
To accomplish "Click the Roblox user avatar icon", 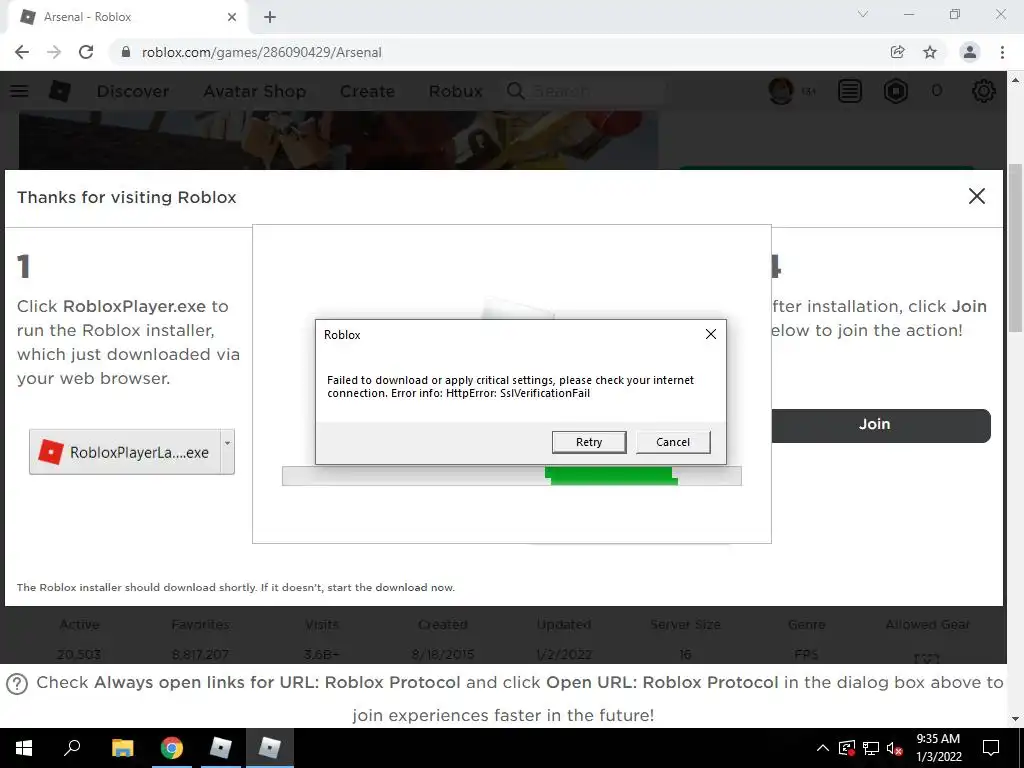I will pos(781,91).
